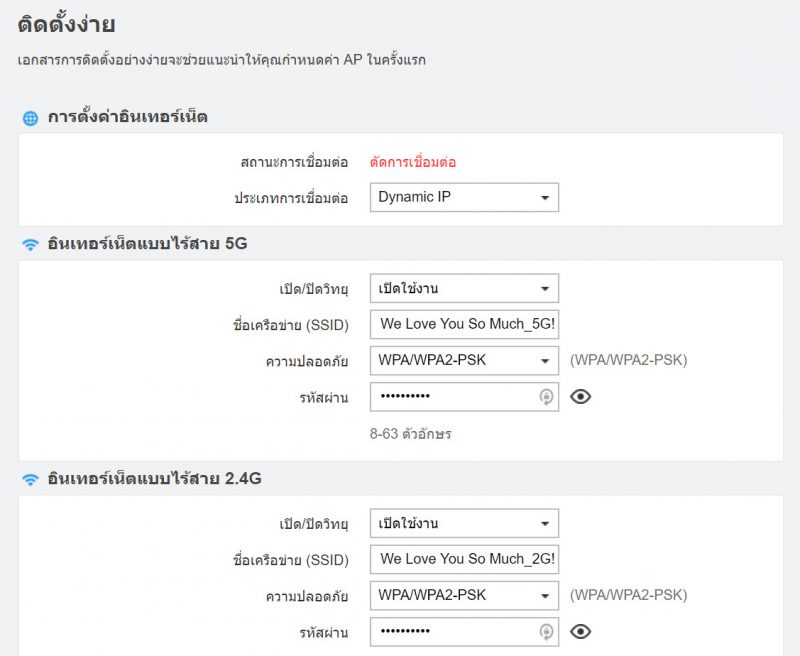Click the lock icon inside 2.4G password field

(546, 632)
